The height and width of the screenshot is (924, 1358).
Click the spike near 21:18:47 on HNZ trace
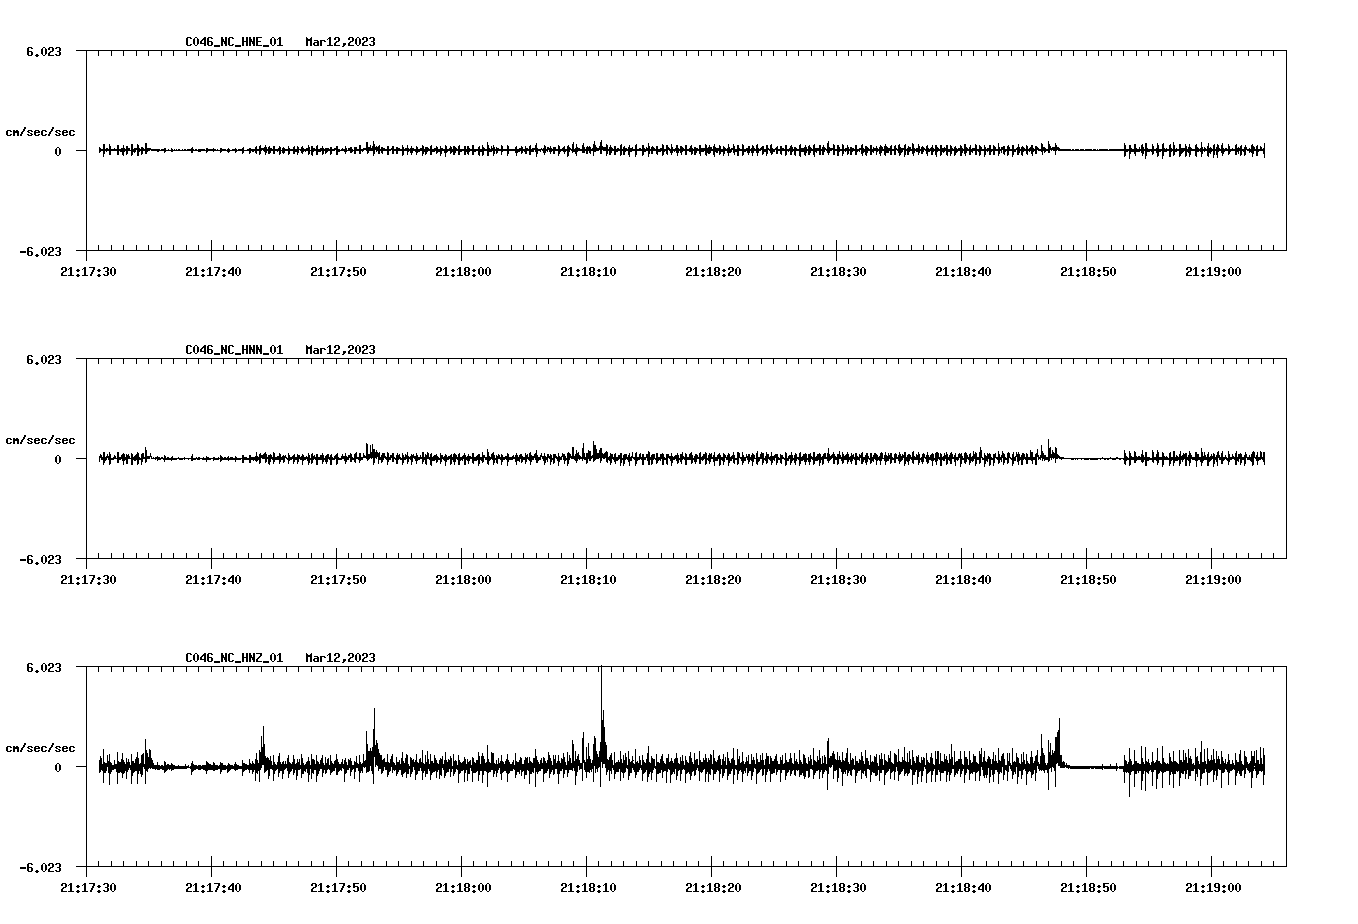[x=1059, y=725]
